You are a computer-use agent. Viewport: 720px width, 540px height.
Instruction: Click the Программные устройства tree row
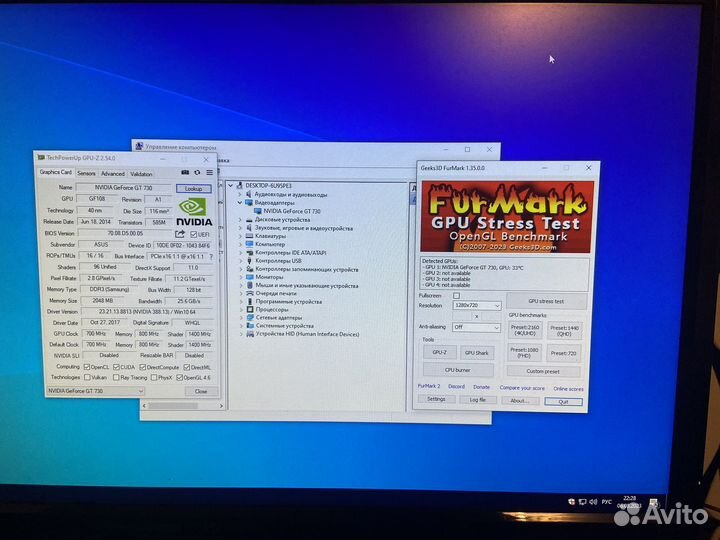(x=288, y=302)
